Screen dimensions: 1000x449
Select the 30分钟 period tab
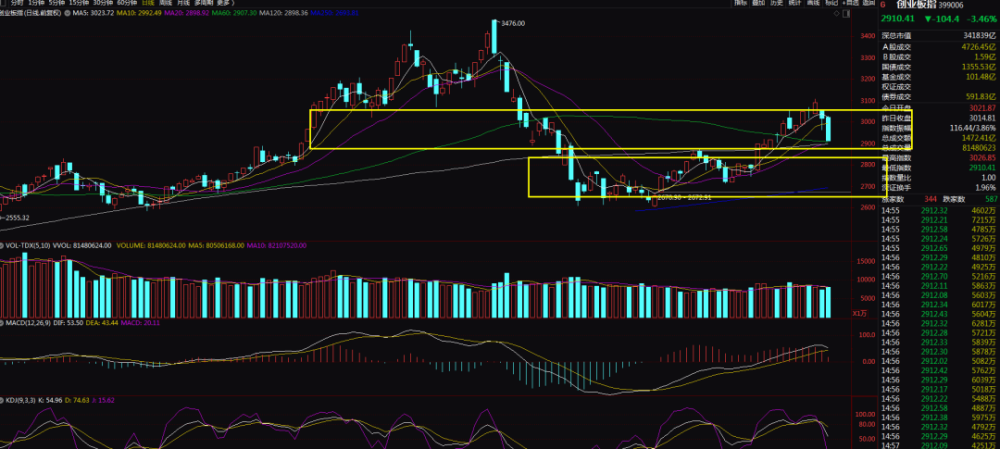103,3
